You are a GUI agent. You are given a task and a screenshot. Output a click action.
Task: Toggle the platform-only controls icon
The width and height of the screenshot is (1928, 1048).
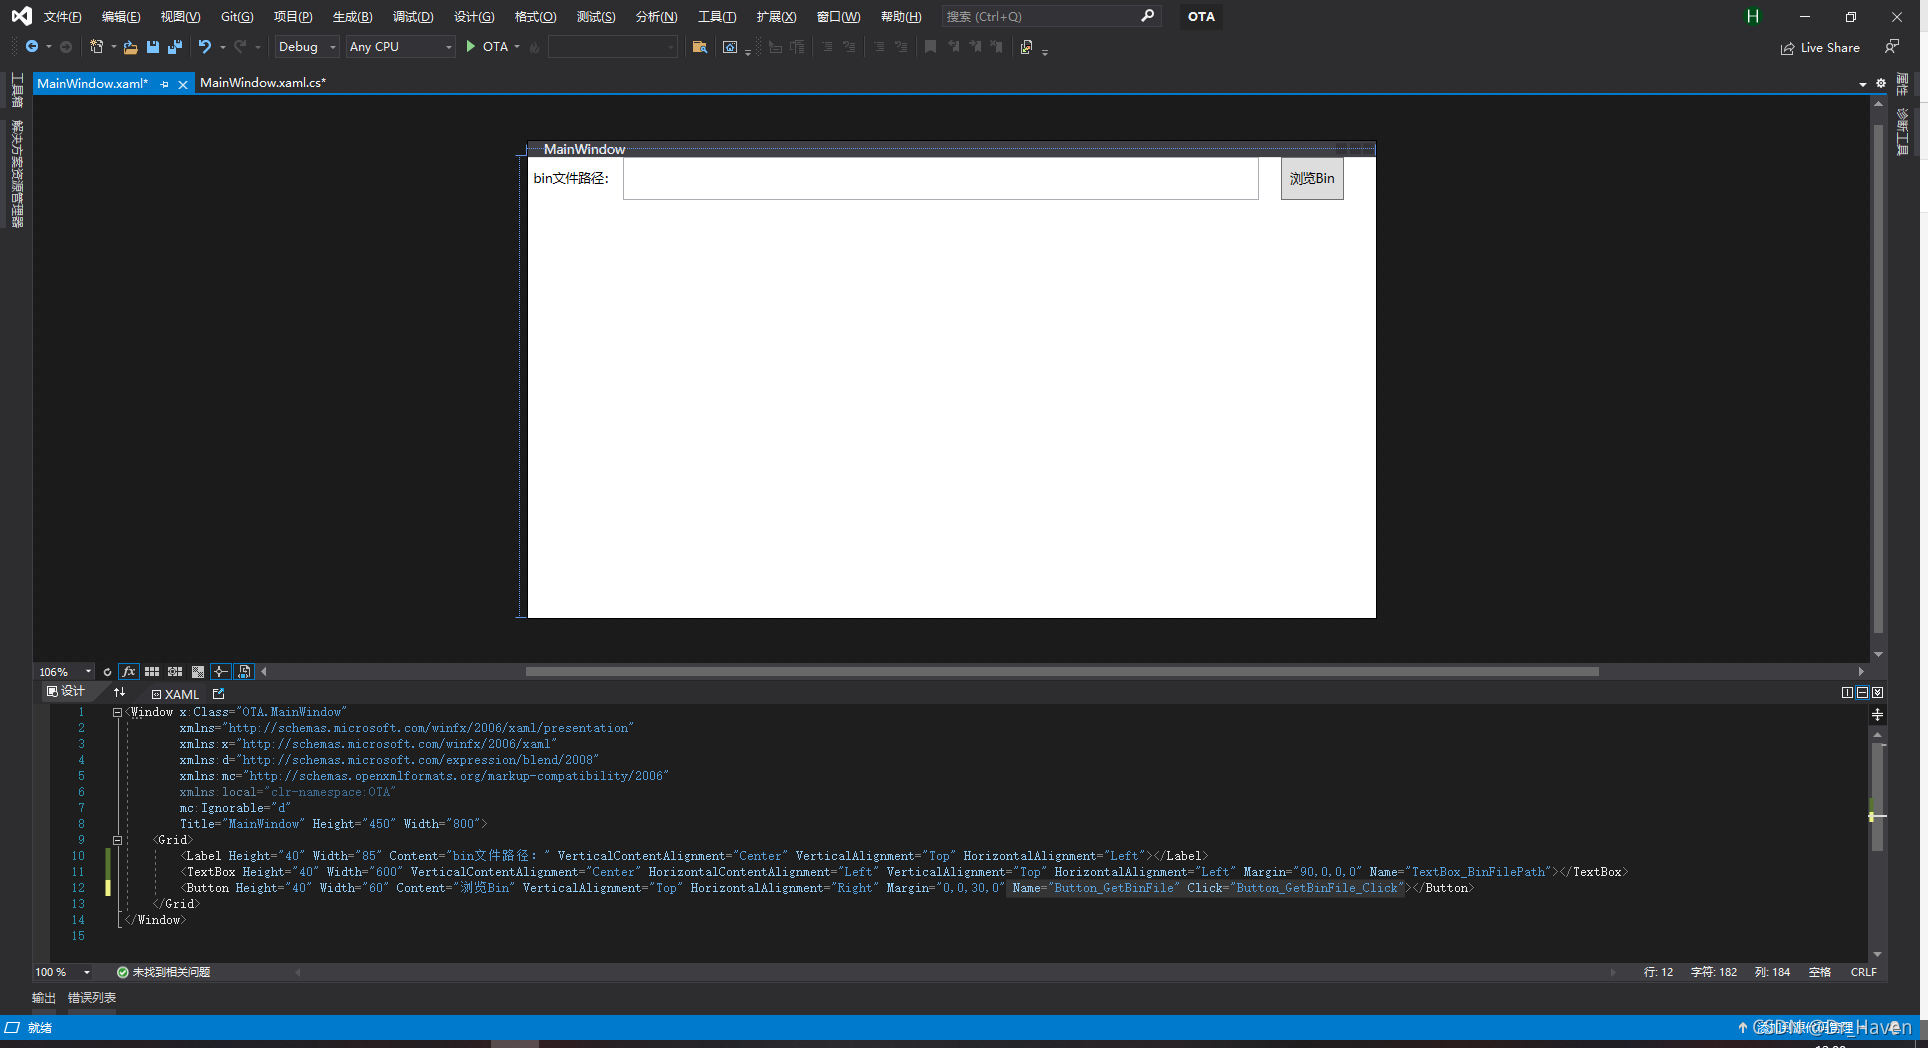point(244,672)
